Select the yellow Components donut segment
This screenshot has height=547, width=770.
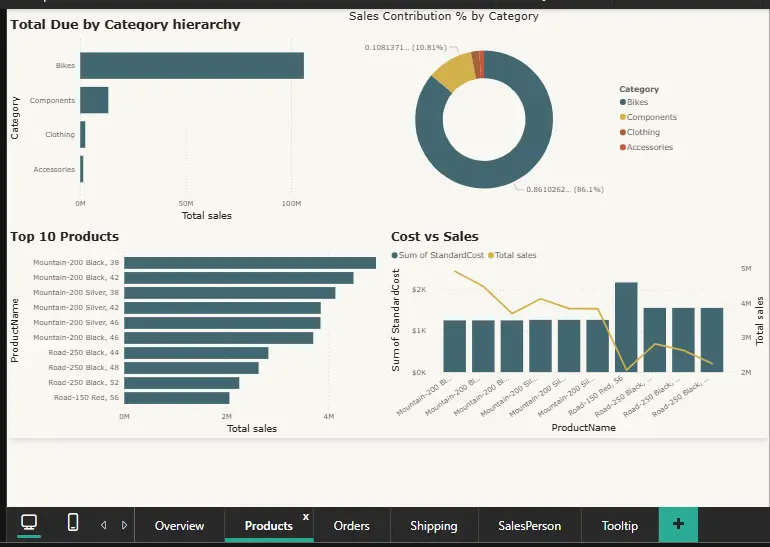[x=453, y=72]
